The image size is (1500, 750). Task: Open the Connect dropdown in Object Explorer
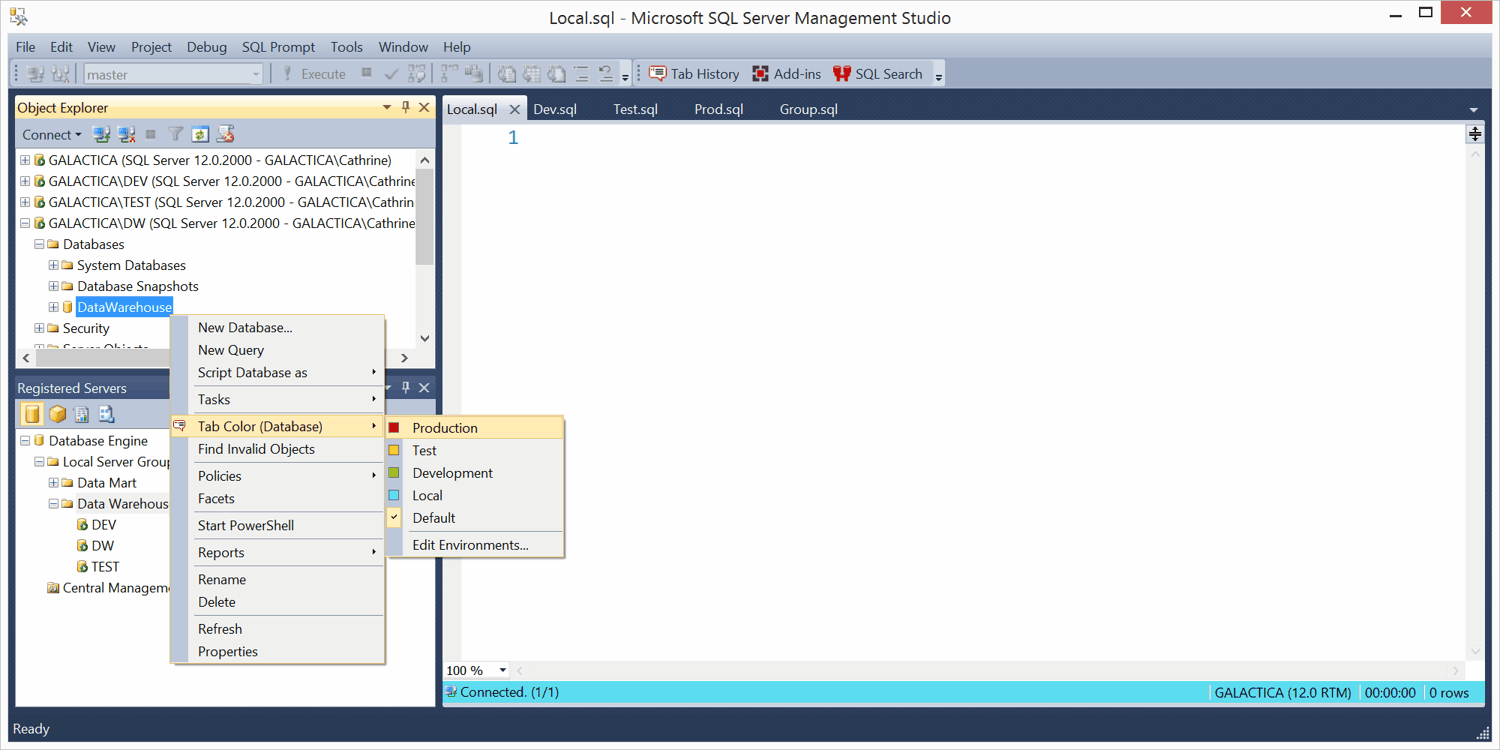point(52,134)
